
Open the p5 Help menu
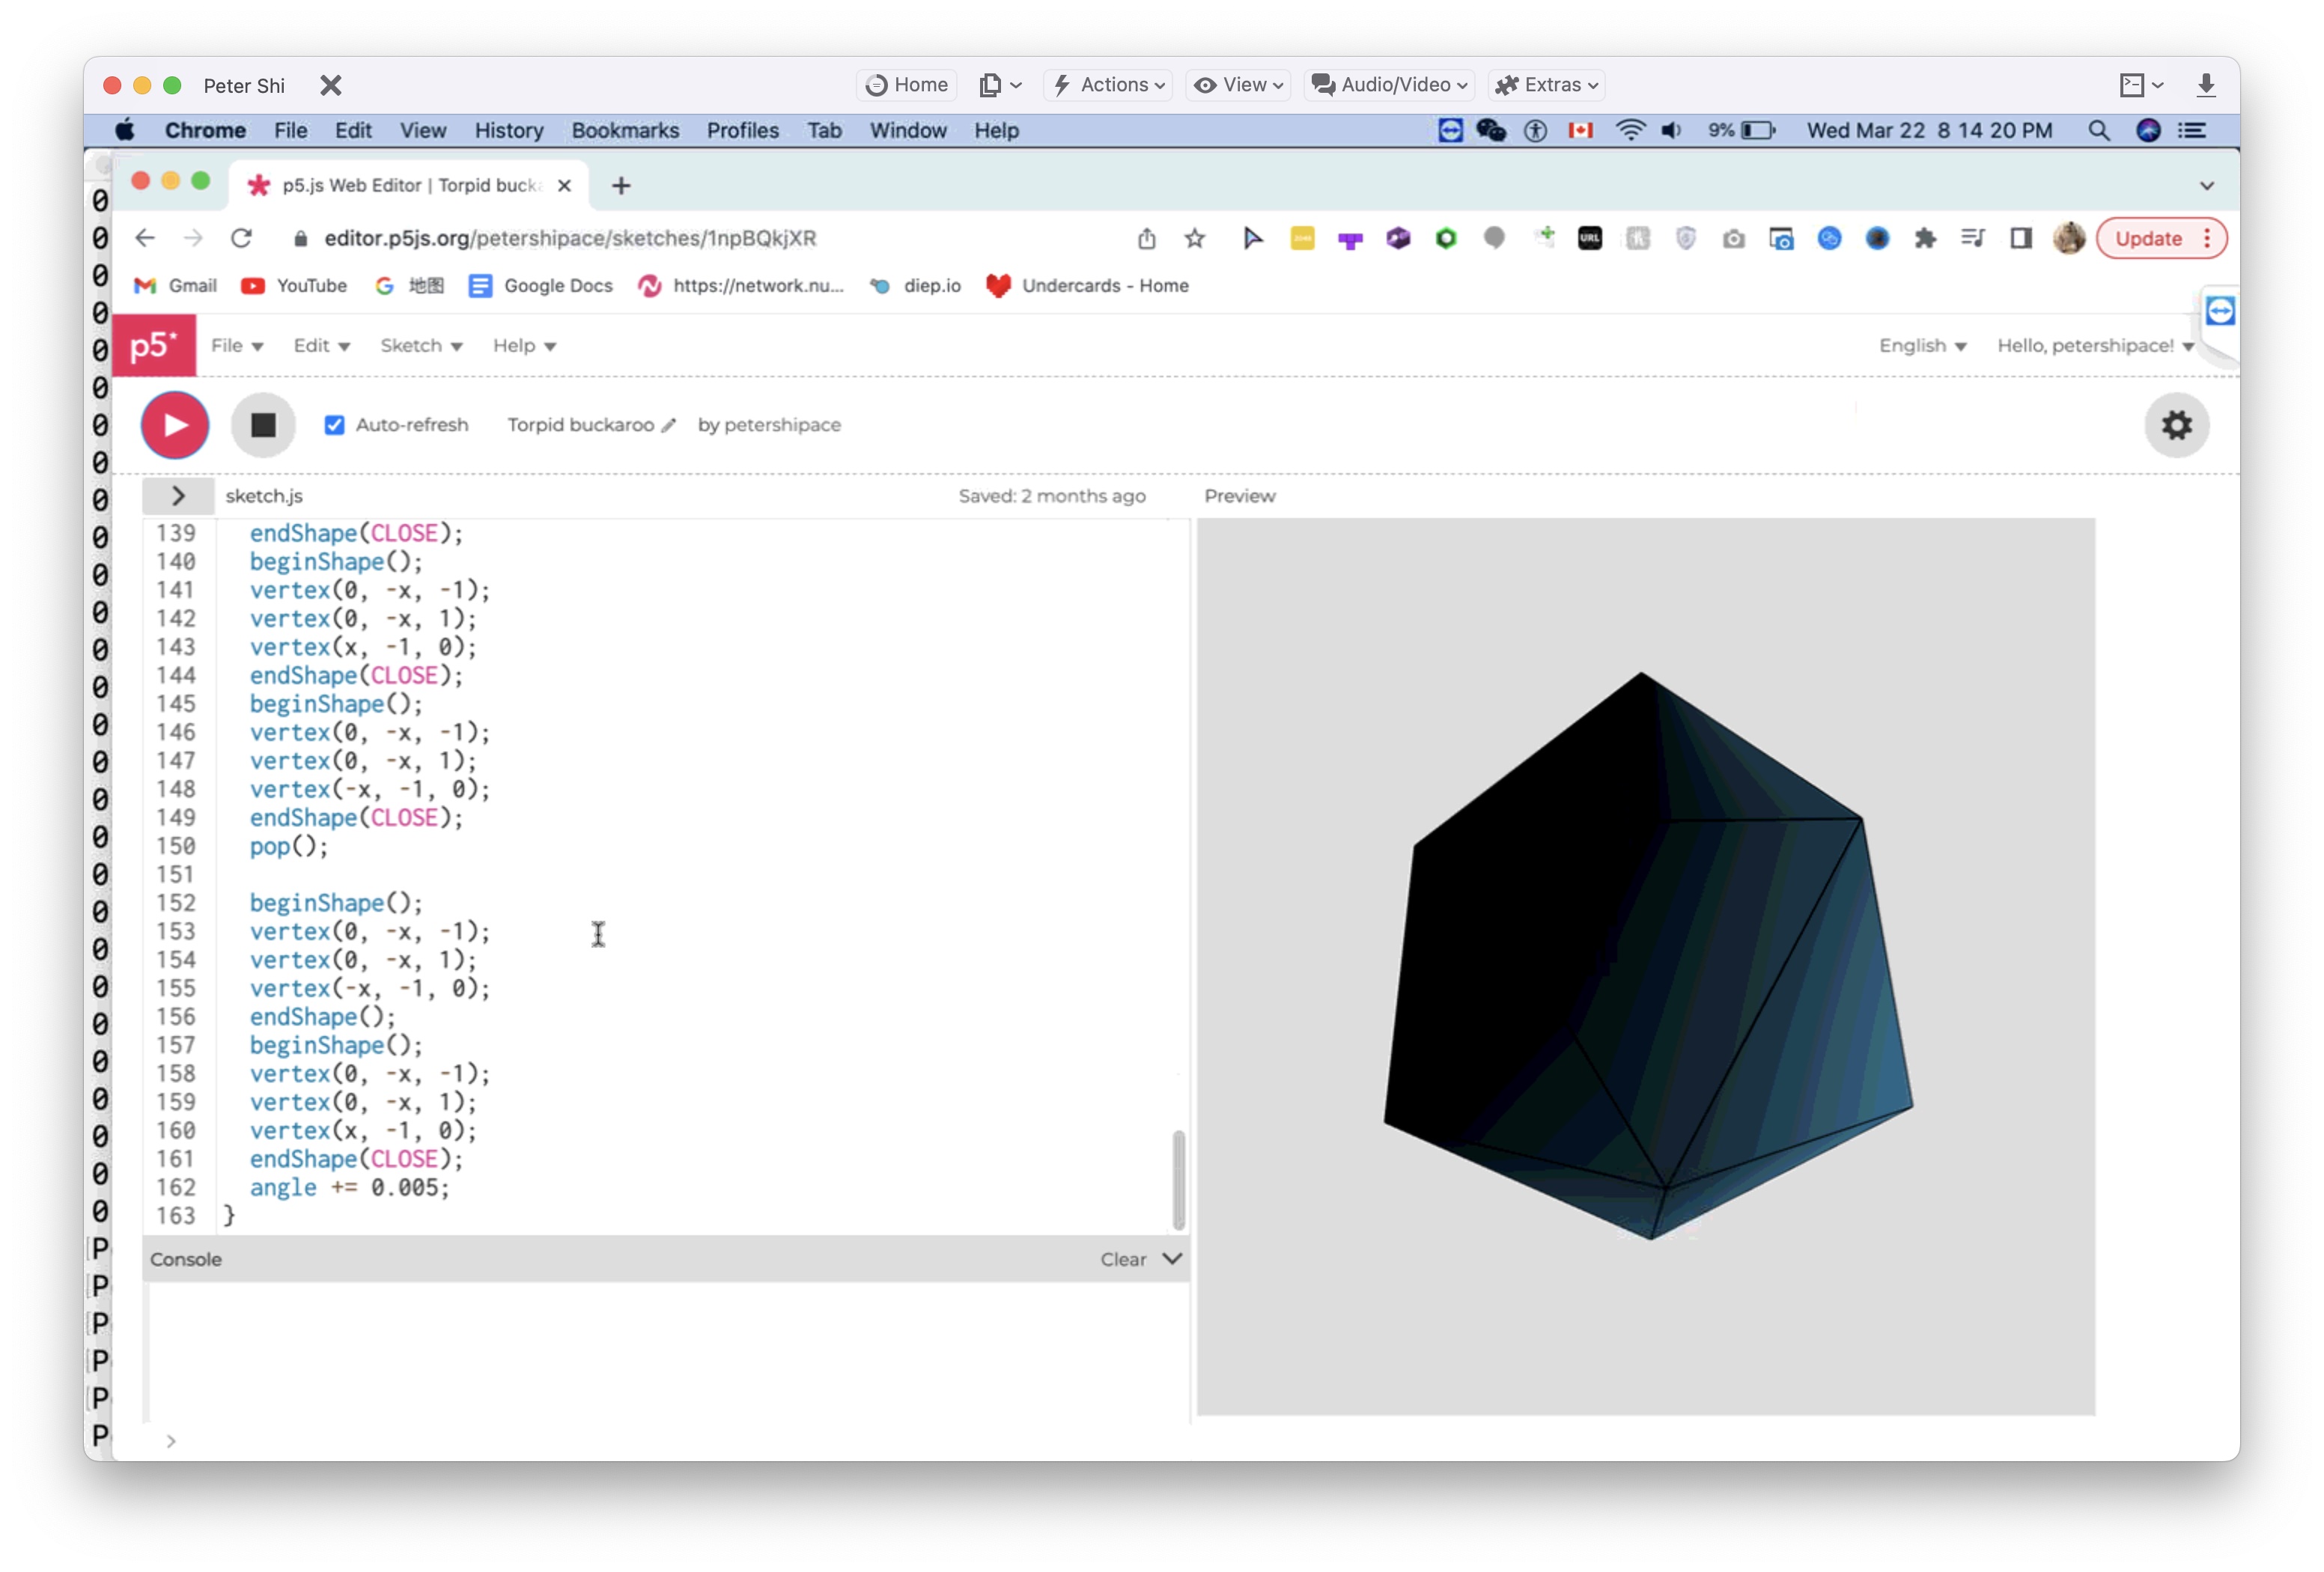tap(524, 345)
